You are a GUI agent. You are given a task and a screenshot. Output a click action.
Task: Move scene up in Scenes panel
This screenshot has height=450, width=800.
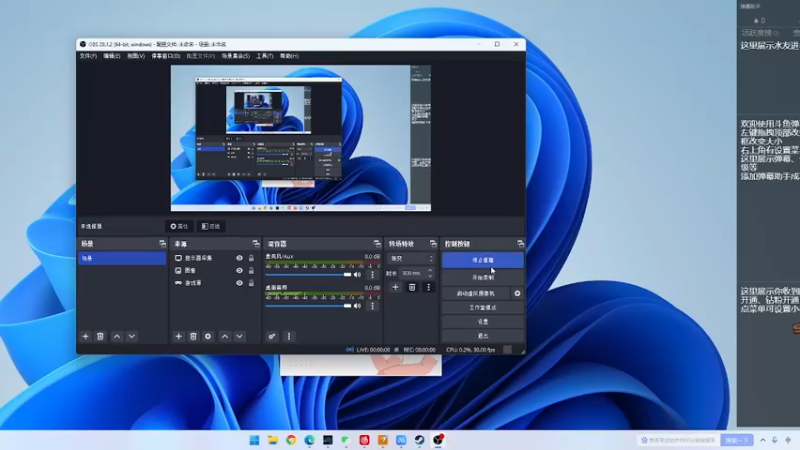point(117,336)
